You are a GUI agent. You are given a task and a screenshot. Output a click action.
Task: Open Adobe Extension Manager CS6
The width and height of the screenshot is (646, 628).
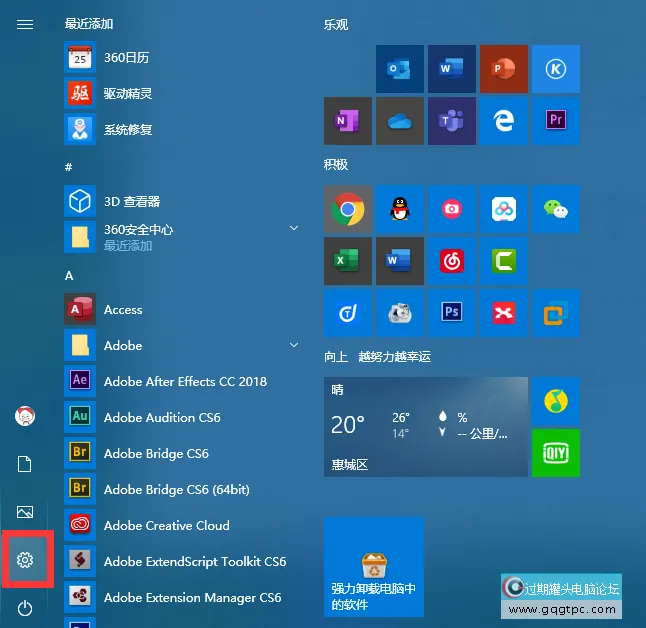tap(181, 597)
